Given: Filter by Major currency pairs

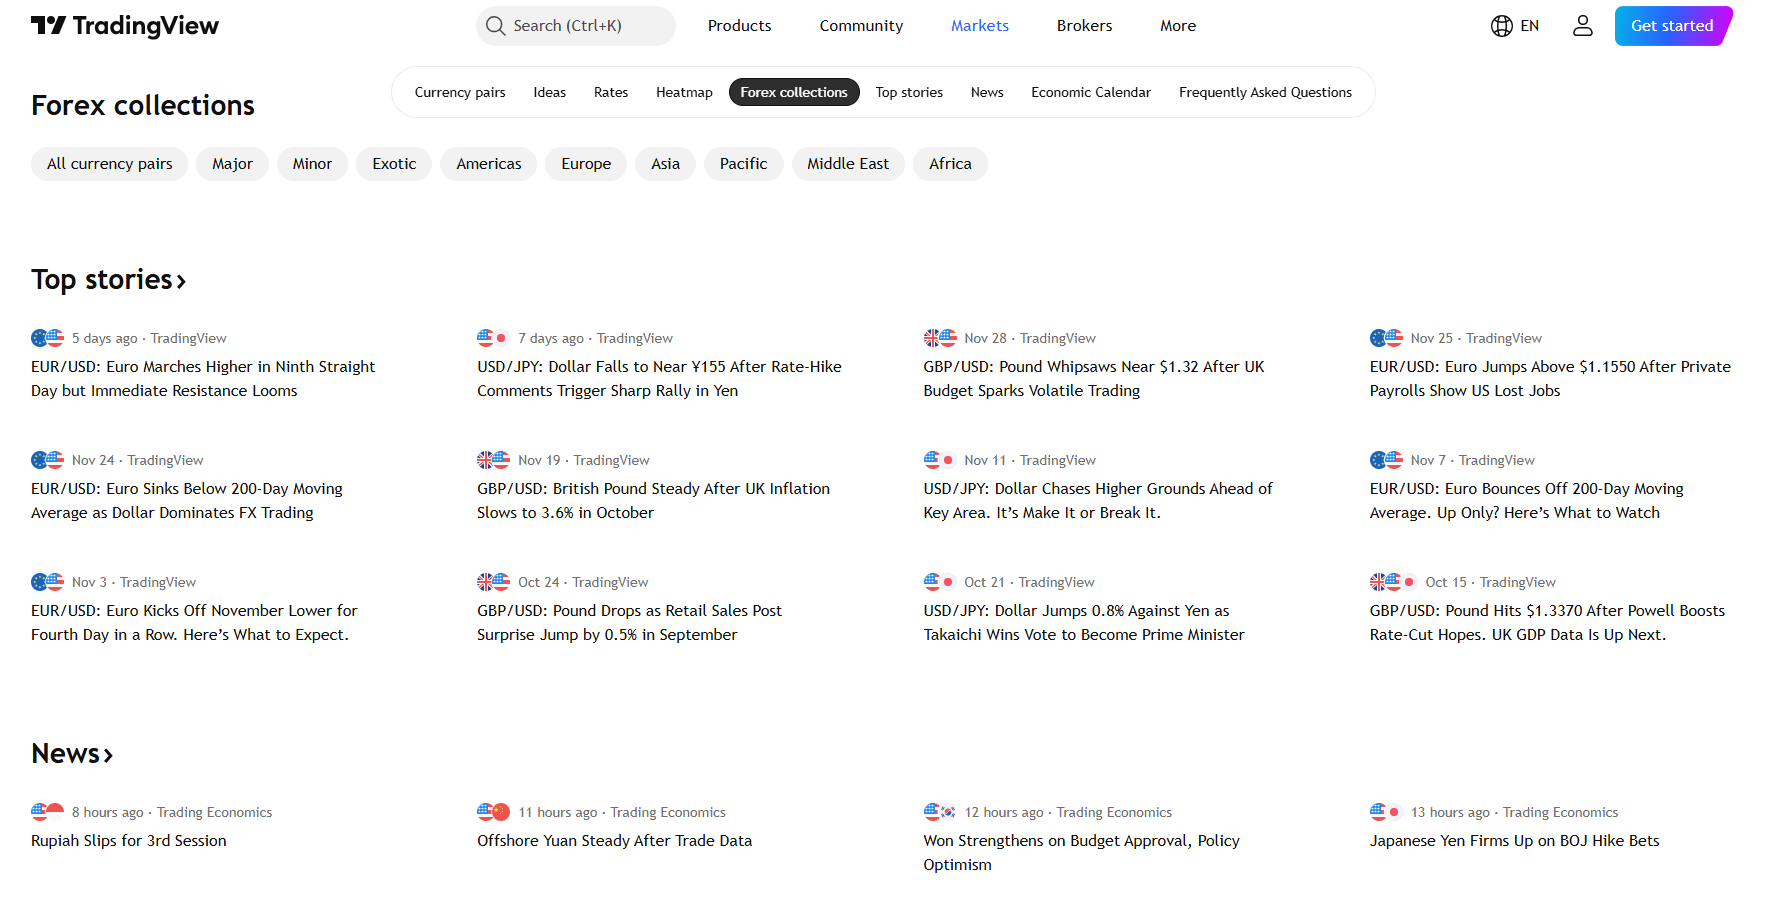Looking at the screenshot, I should 232,164.
